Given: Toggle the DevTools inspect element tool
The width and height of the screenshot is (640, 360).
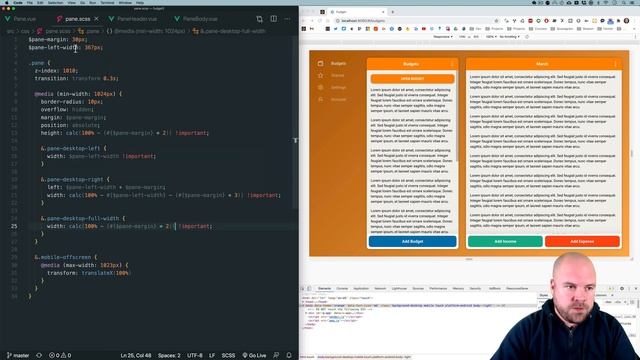Looking at the screenshot, I should (303, 289).
